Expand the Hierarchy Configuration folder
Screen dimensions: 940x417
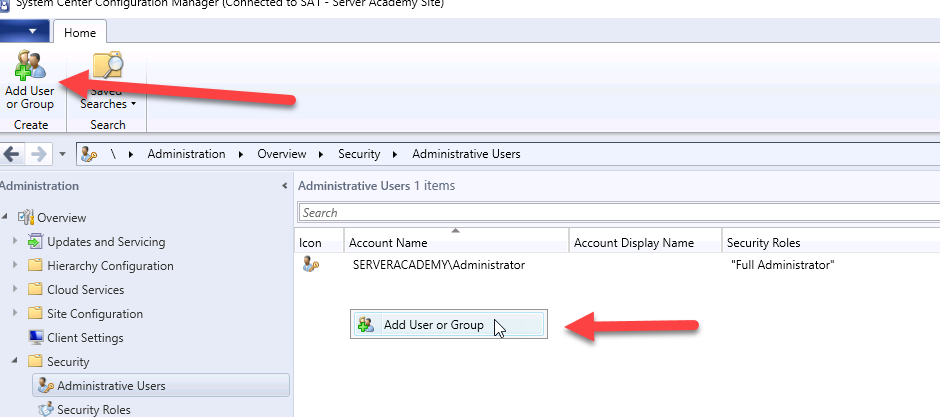(16, 265)
